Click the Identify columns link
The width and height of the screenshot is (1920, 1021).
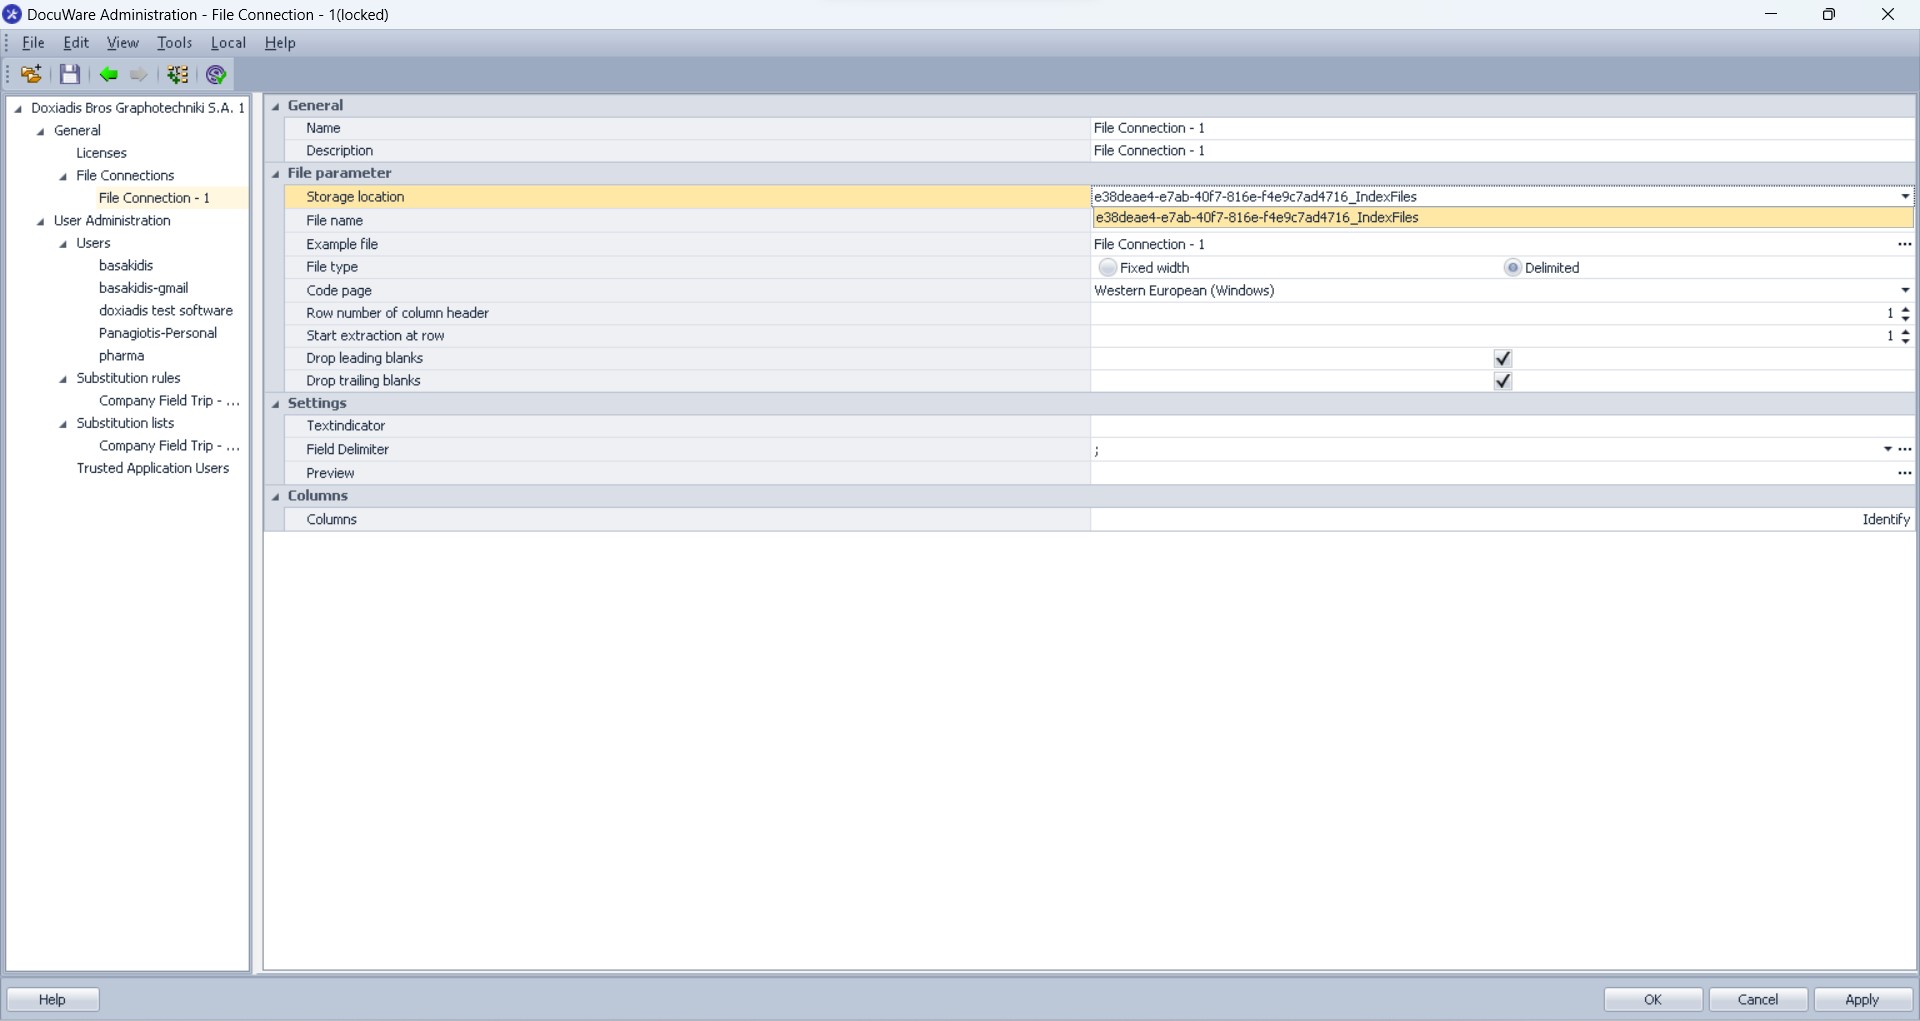pyautogui.click(x=1885, y=519)
